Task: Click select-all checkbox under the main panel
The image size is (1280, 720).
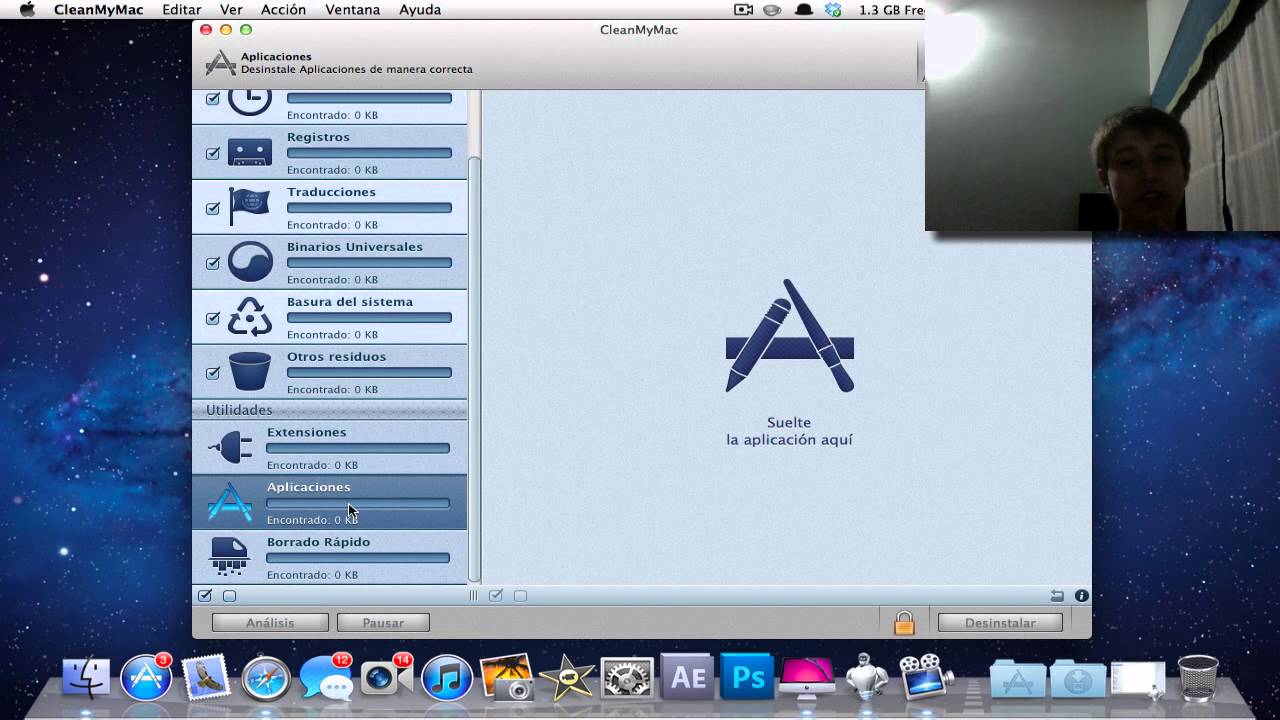Action: (x=495, y=595)
